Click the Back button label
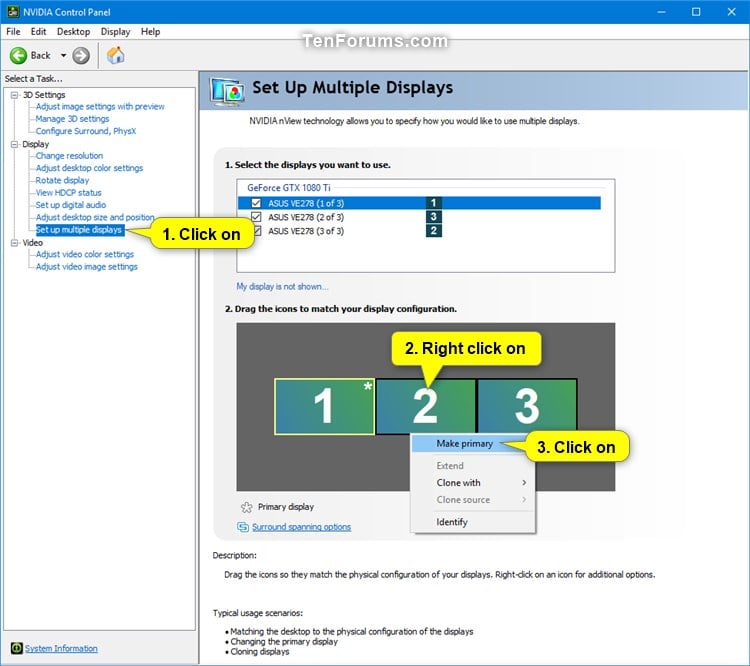This screenshot has width=750, height=666. point(40,56)
